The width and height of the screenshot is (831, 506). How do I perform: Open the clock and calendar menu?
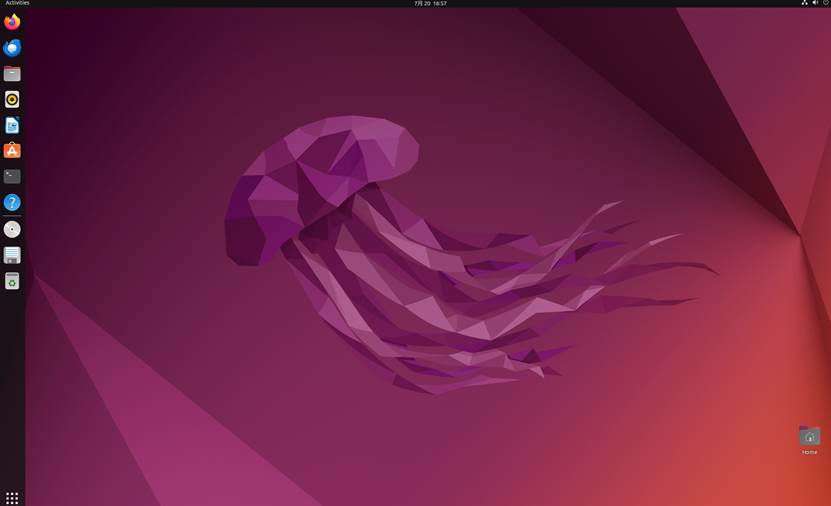coord(430,3)
